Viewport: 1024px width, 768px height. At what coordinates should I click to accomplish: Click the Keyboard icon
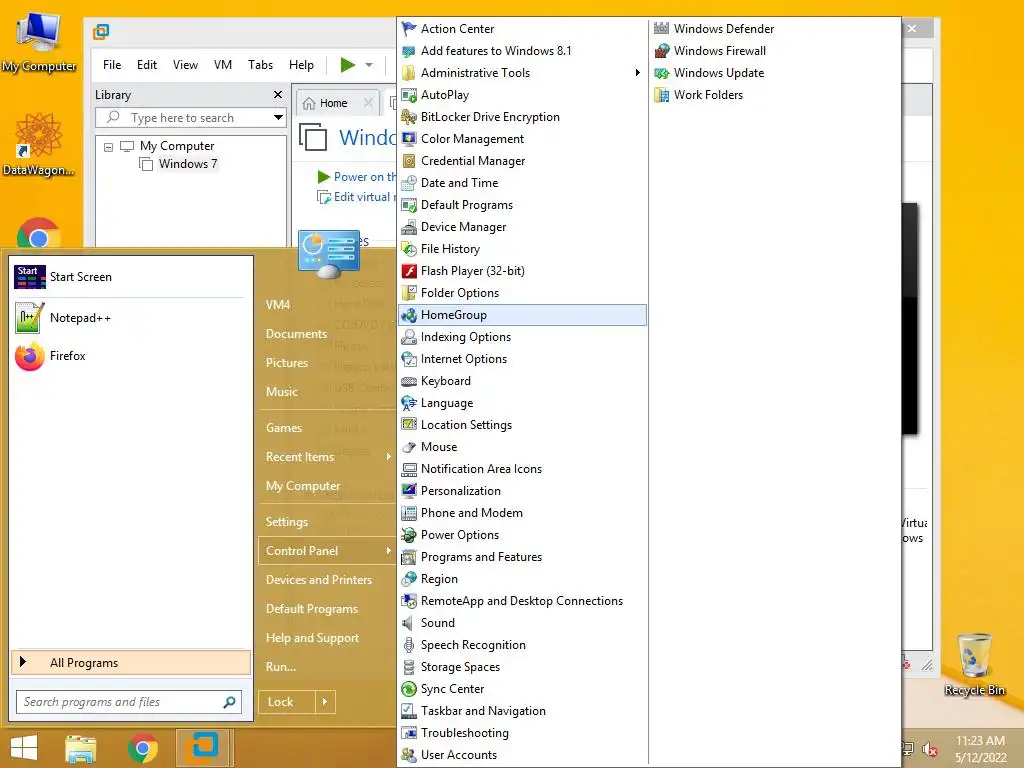(409, 381)
